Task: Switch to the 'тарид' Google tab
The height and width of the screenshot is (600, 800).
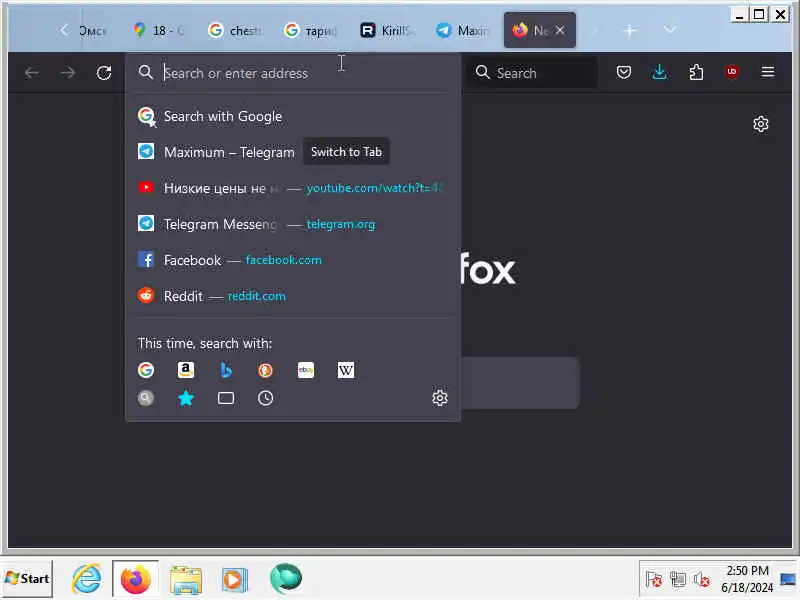Action: (x=310, y=31)
